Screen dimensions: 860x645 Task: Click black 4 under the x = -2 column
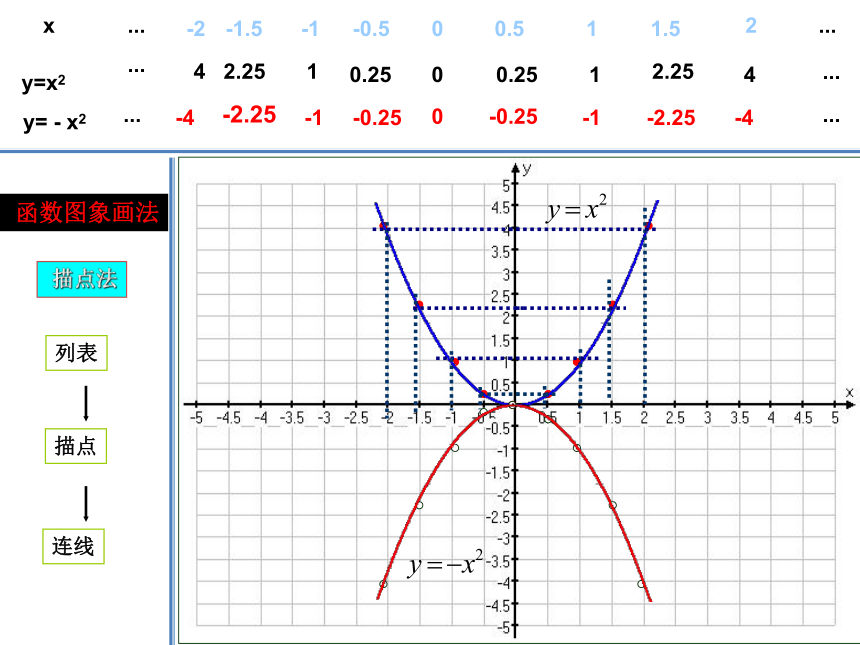[x=199, y=71]
